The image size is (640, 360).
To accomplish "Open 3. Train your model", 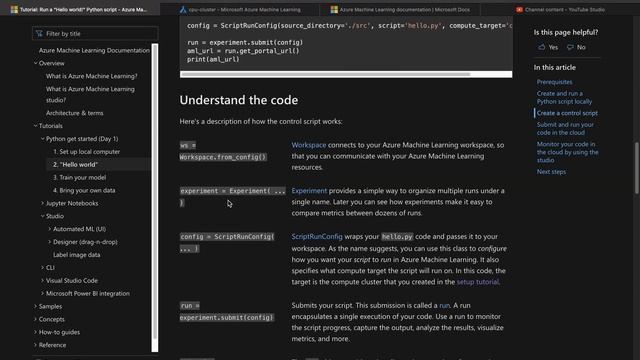I will 80,177.
